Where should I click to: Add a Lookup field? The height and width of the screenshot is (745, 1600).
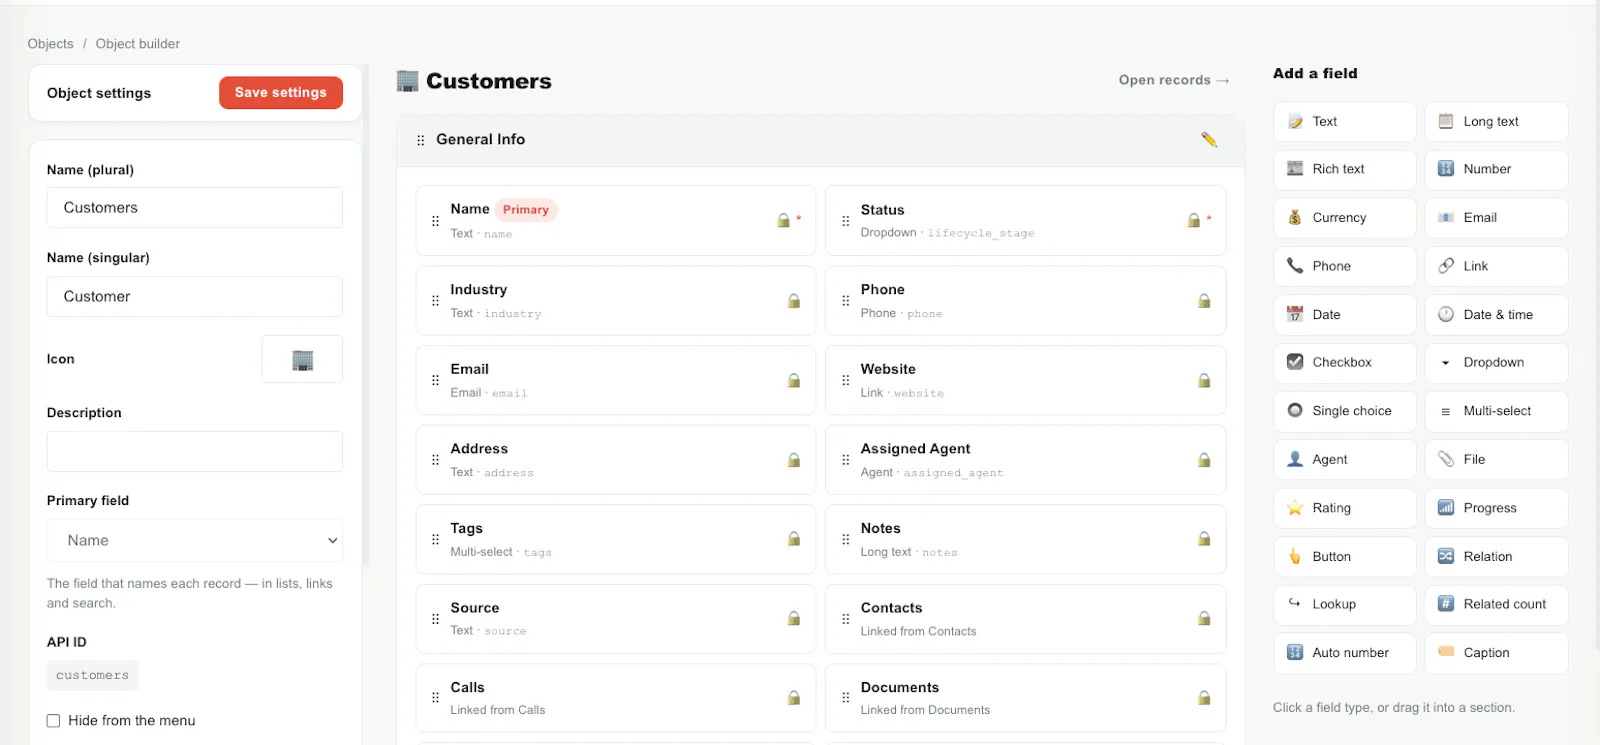1345,605
